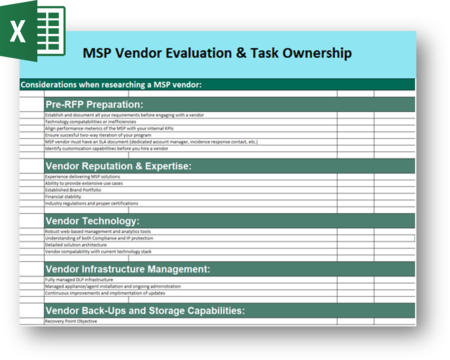The image size is (450, 360).
Task: Click the 'Establish and document all your requirements' cell
Action: [191, 115]
